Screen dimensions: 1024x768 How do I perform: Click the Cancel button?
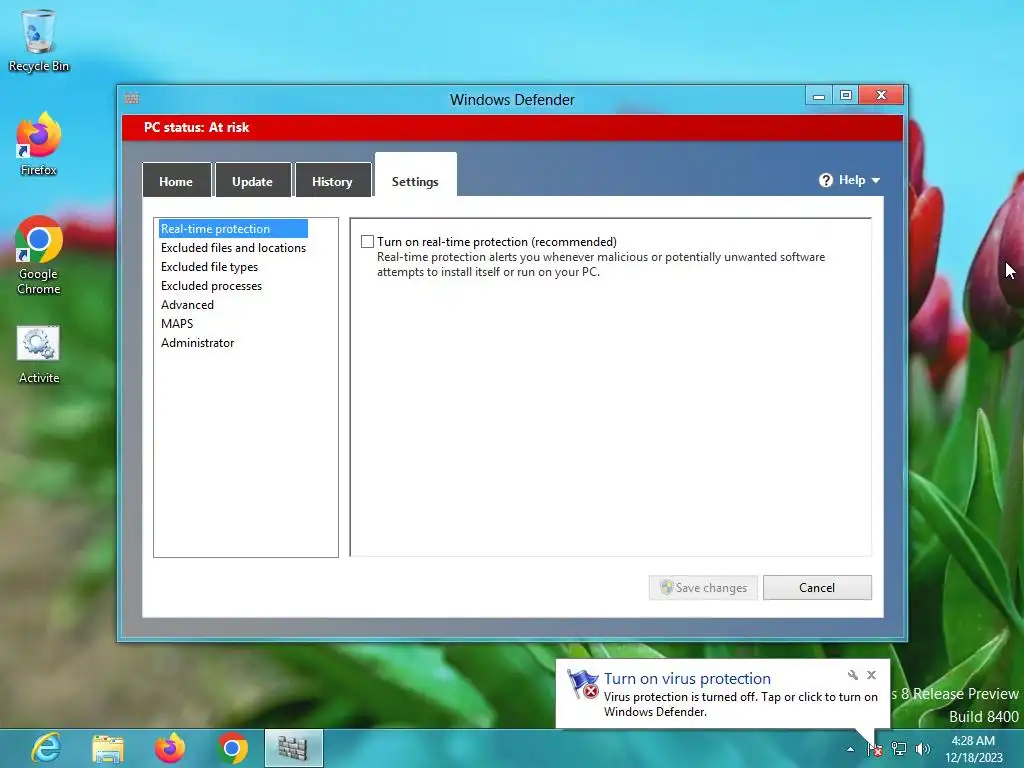(817, 587)
